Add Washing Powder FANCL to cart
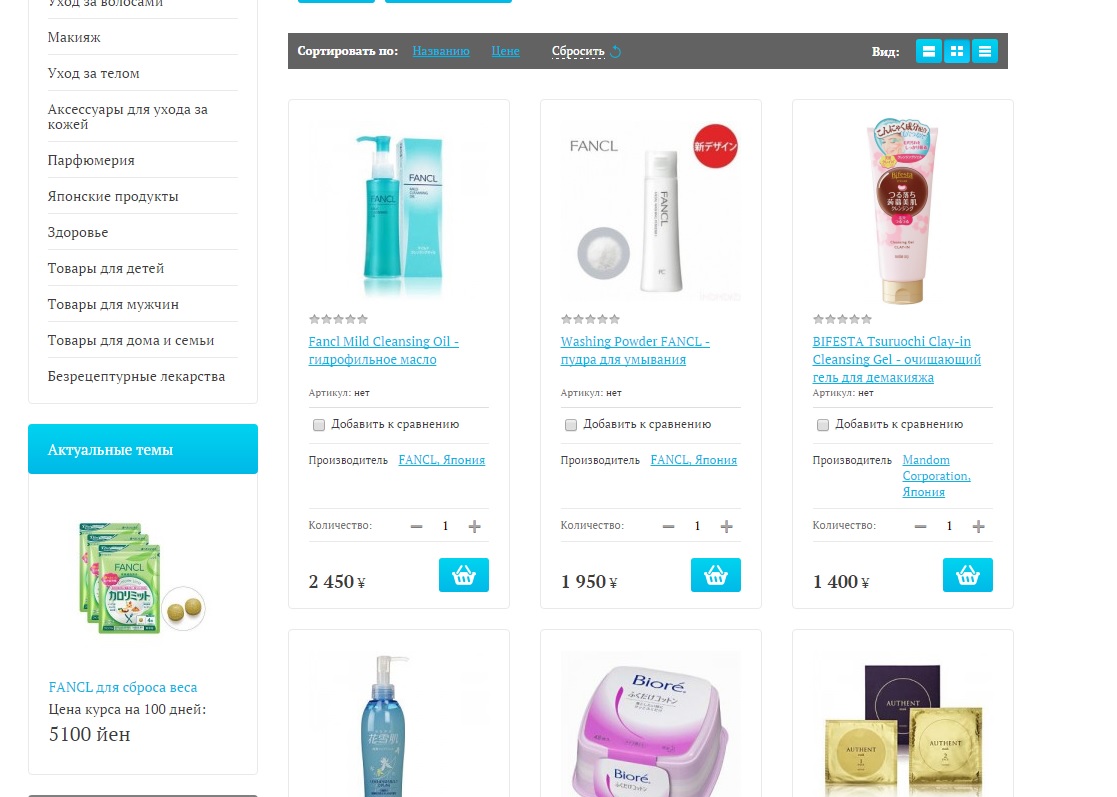 pyautogui.click(x=716, y=575)
